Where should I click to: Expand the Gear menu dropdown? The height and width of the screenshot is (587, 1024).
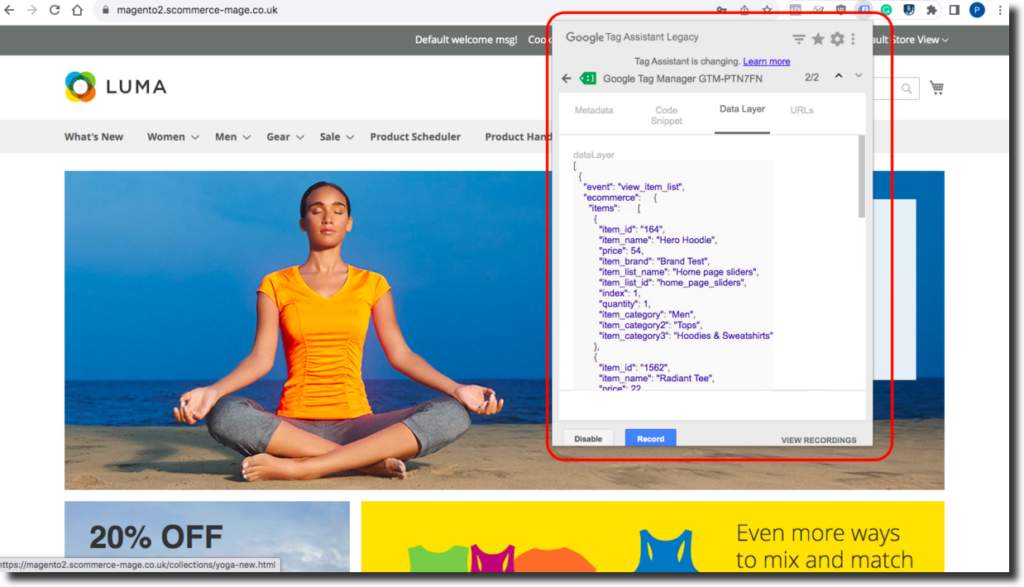point(285,137)
